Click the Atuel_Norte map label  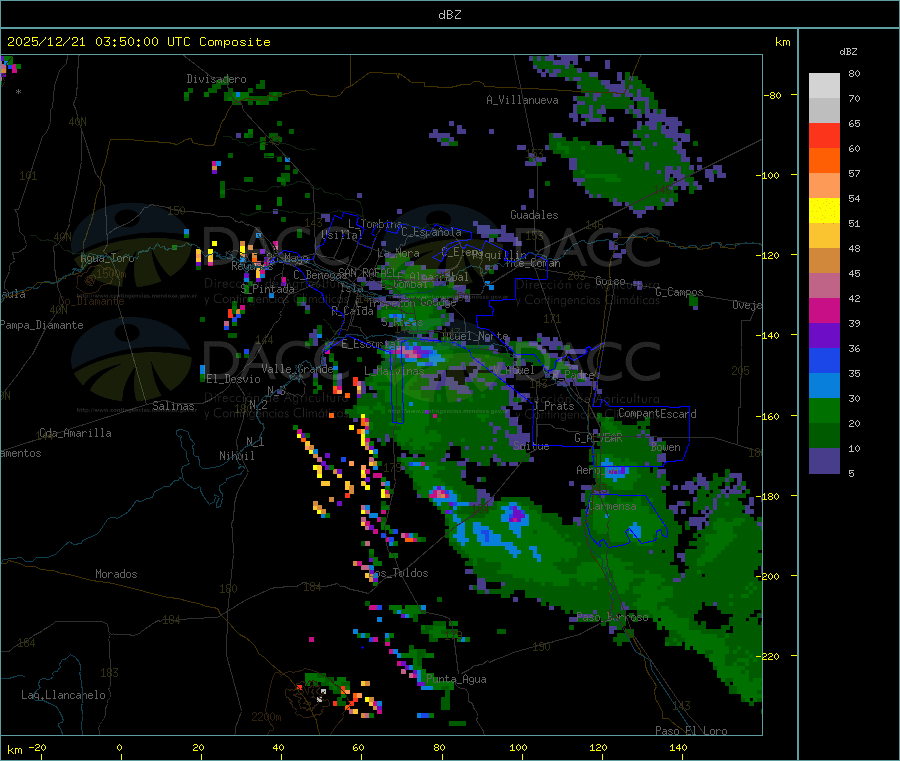(x=475, y=335)
